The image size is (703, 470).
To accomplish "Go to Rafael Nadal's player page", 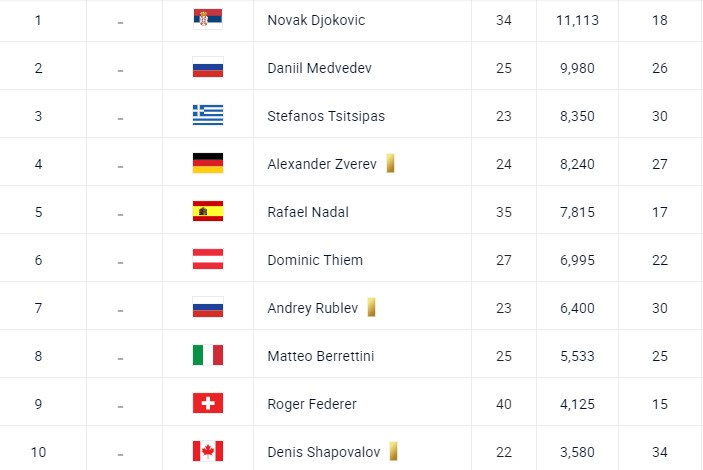I will click(308, 212).
